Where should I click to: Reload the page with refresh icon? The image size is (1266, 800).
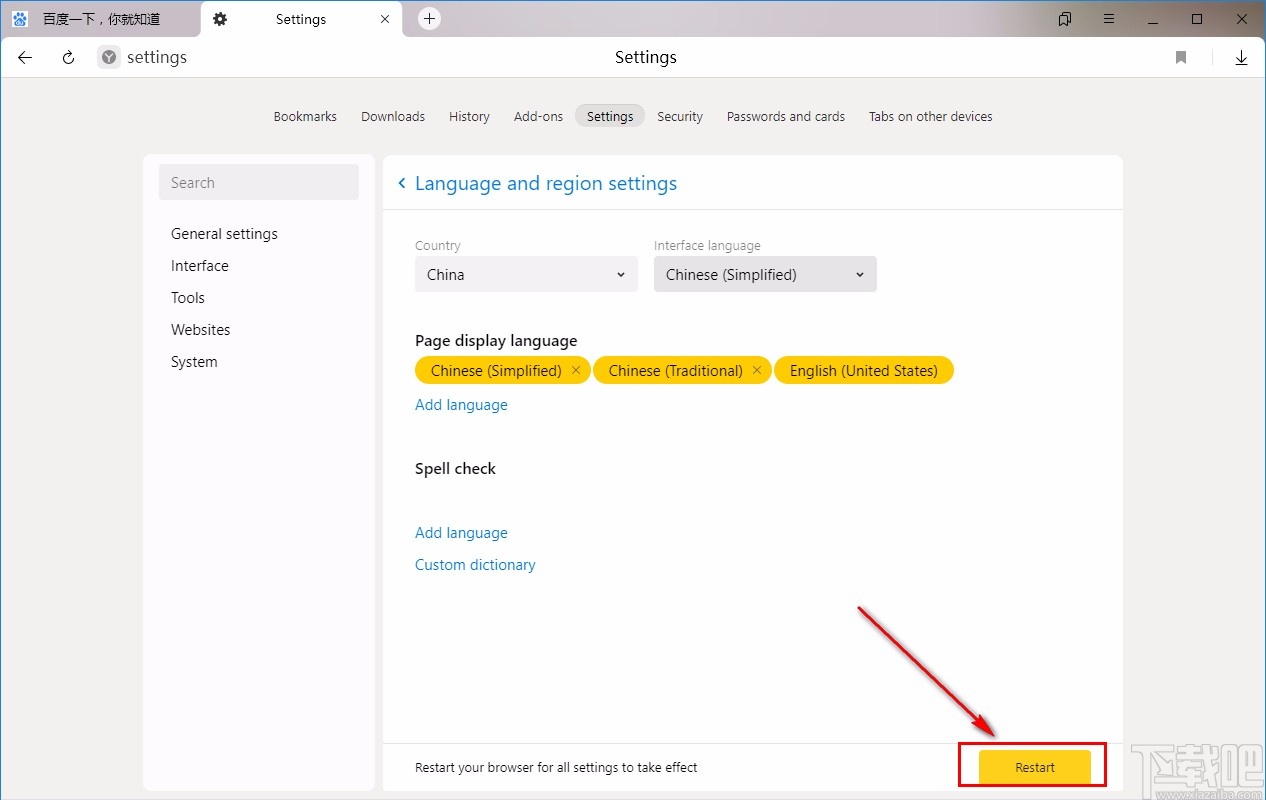[68, 58]
